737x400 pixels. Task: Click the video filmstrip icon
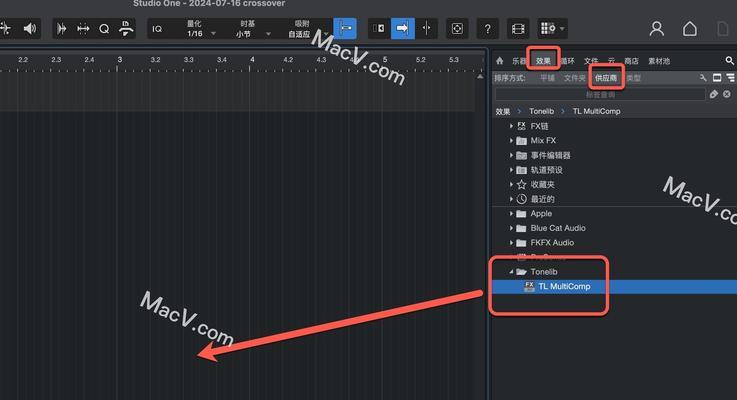coord(518,29)
